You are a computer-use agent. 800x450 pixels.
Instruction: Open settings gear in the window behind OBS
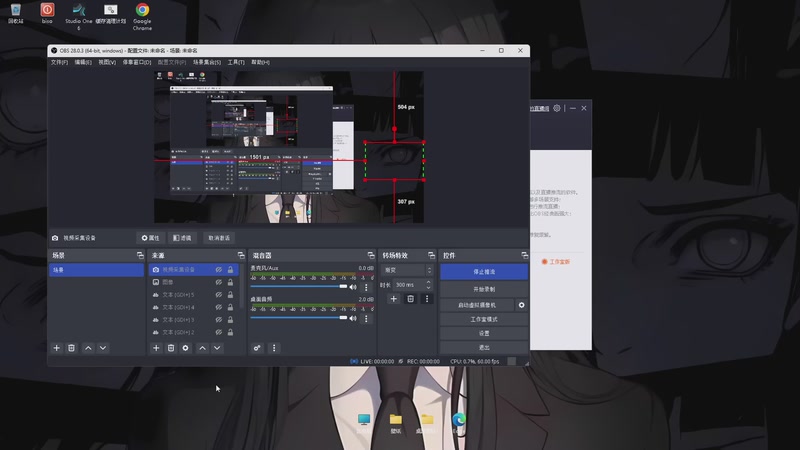click(x=557, y=108)
